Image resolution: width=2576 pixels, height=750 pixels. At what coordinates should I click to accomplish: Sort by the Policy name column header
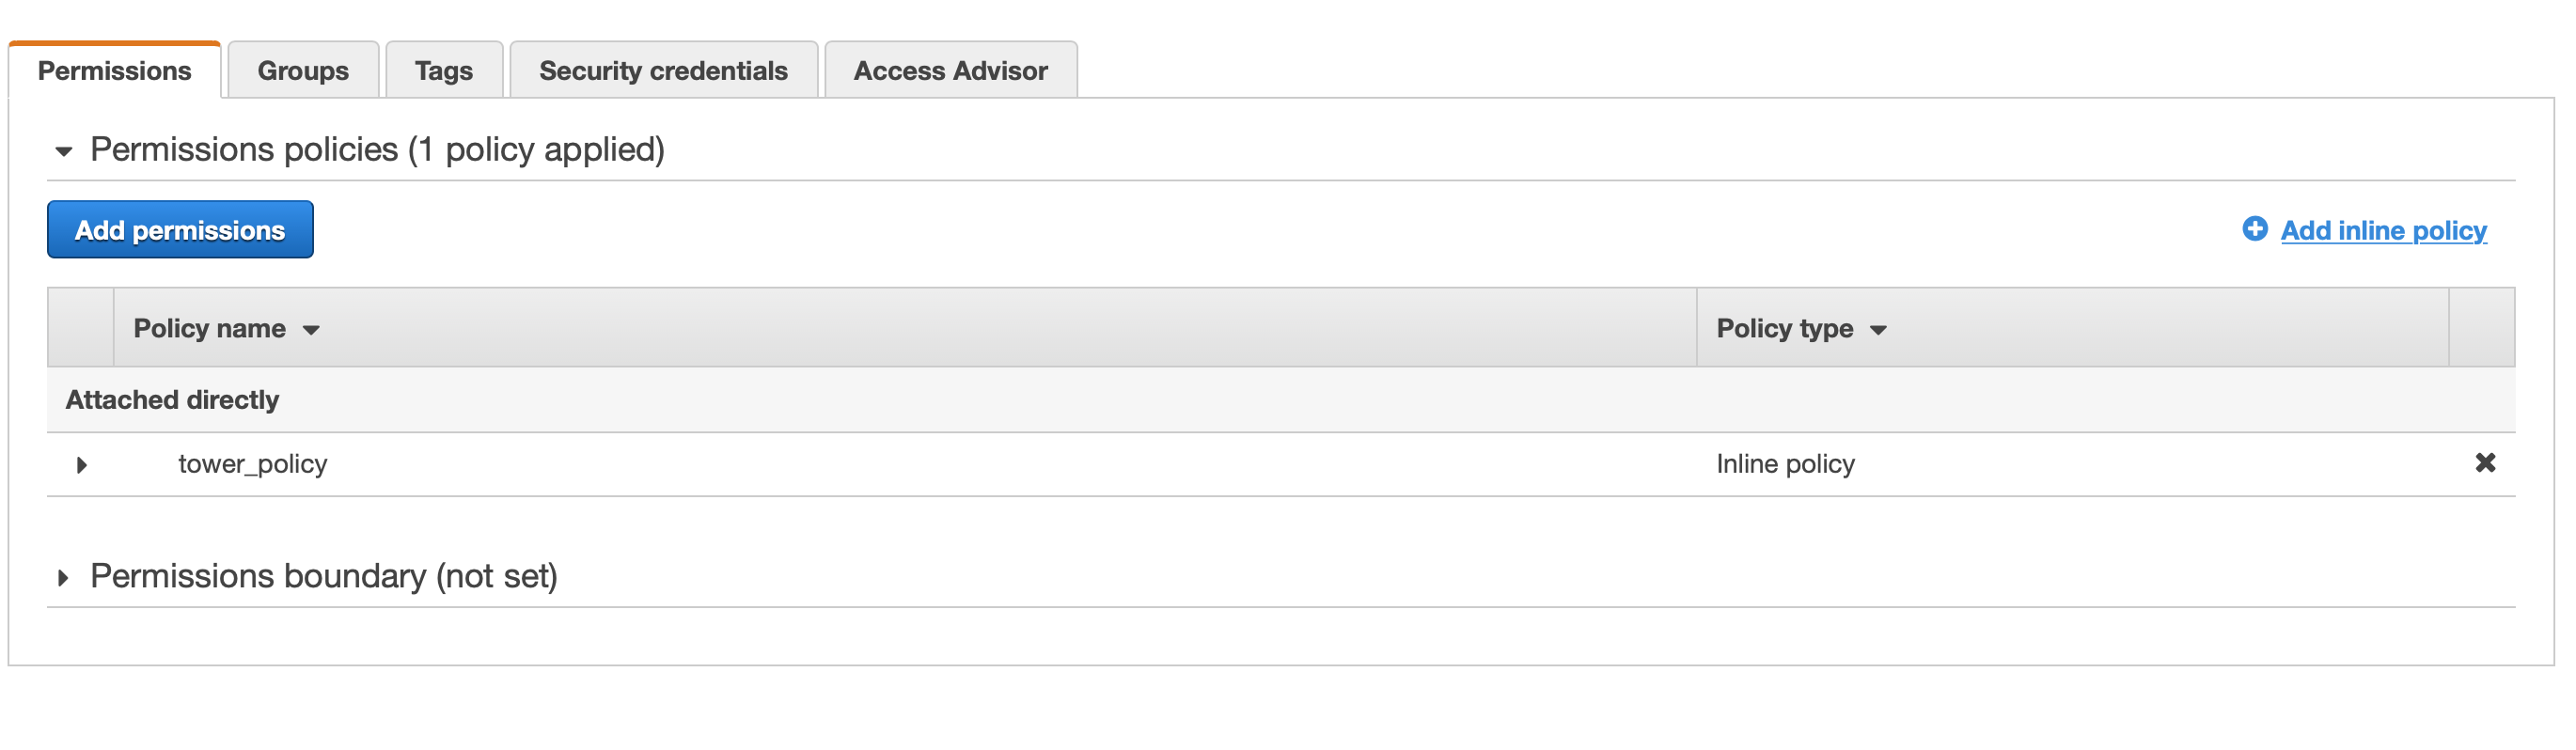(x=210, y=329)
